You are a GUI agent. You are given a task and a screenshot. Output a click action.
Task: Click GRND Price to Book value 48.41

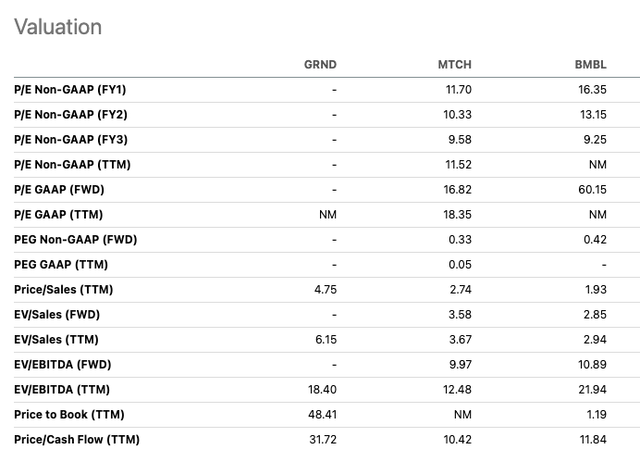(x=322, y=414)
